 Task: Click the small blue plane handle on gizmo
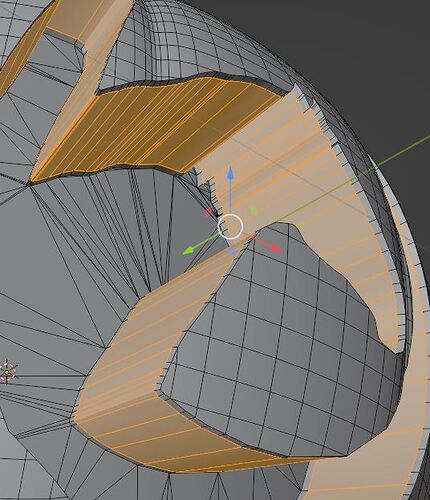point(232,251)
